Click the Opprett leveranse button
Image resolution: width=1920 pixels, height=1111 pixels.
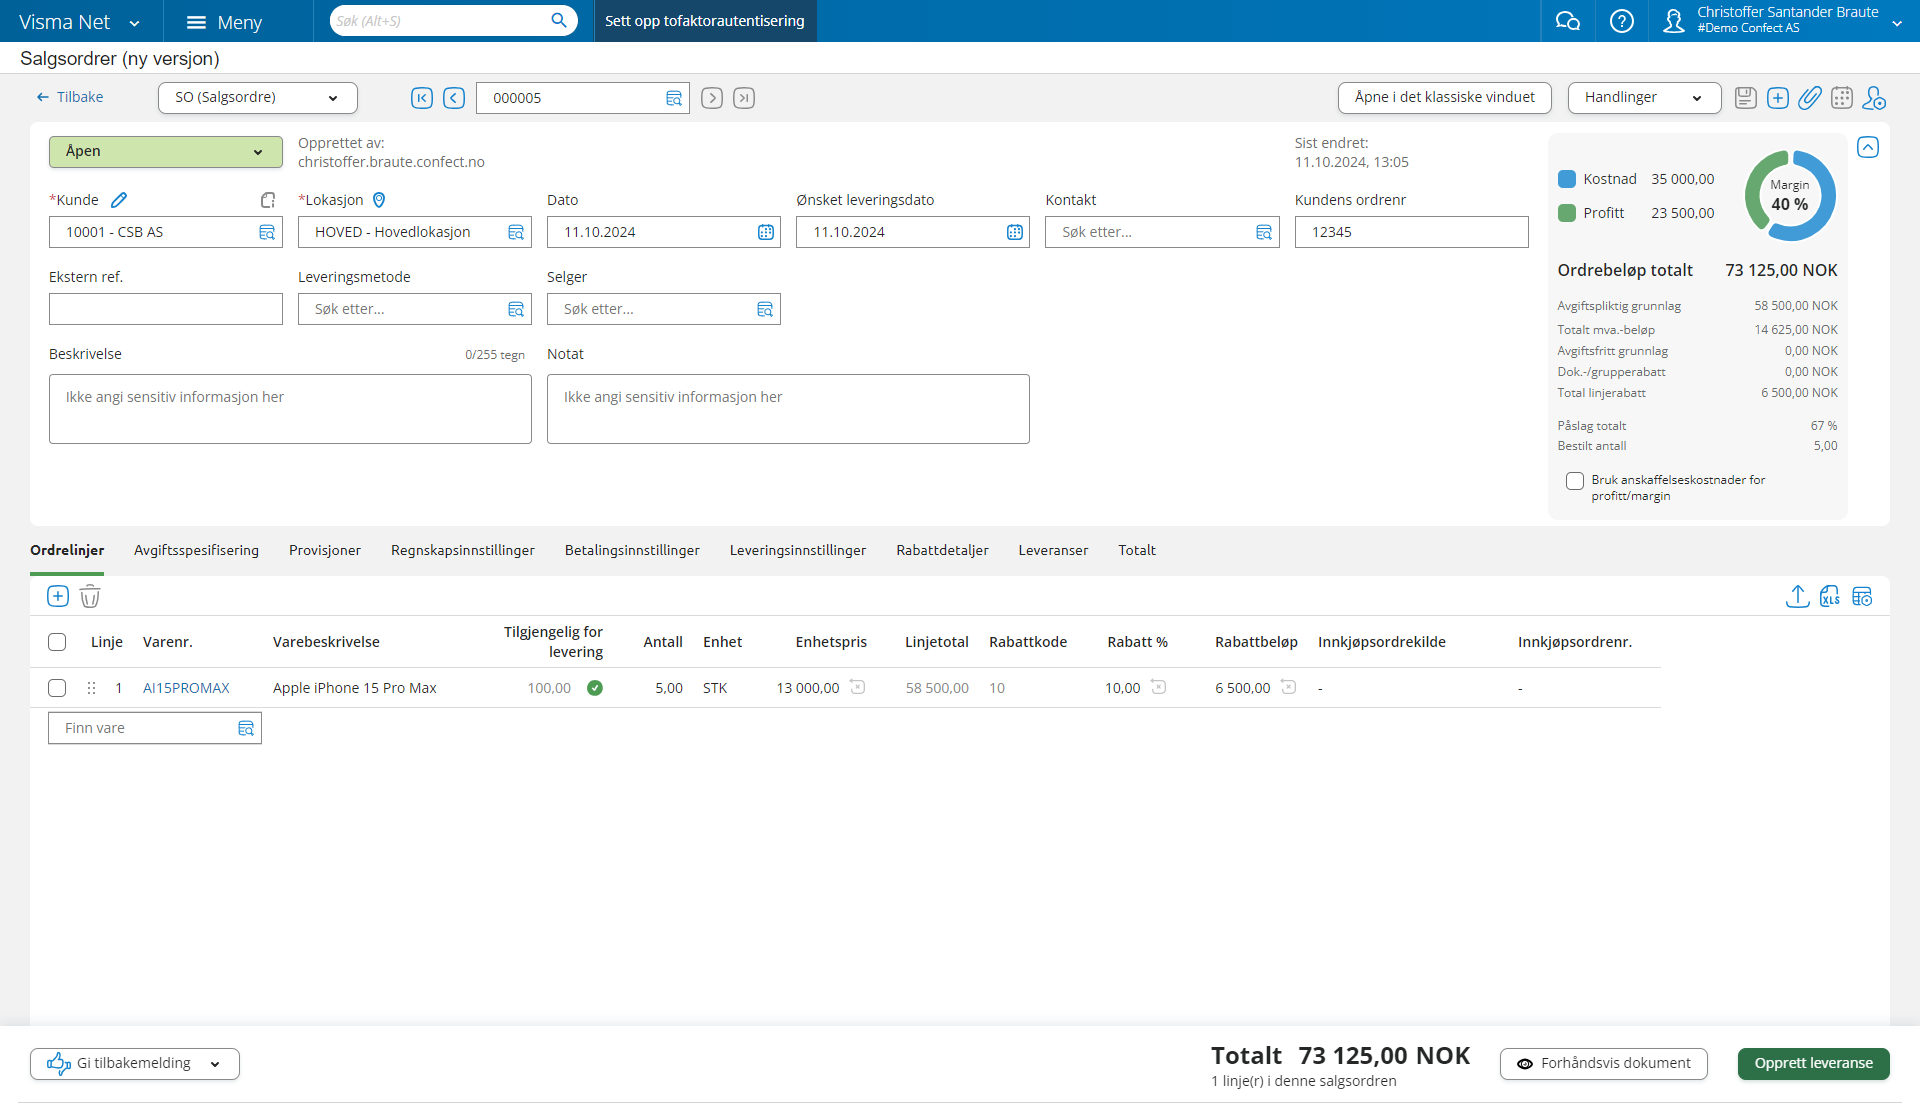click(x=1813, y=1063)
